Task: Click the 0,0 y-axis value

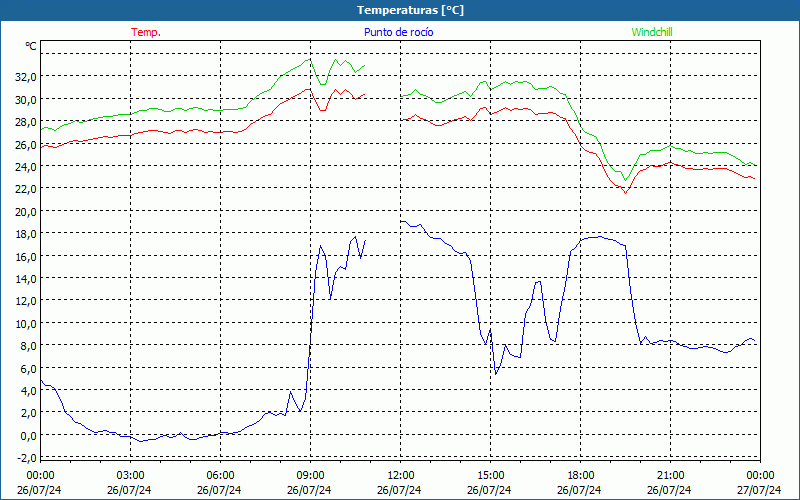Action: [29, 436]
